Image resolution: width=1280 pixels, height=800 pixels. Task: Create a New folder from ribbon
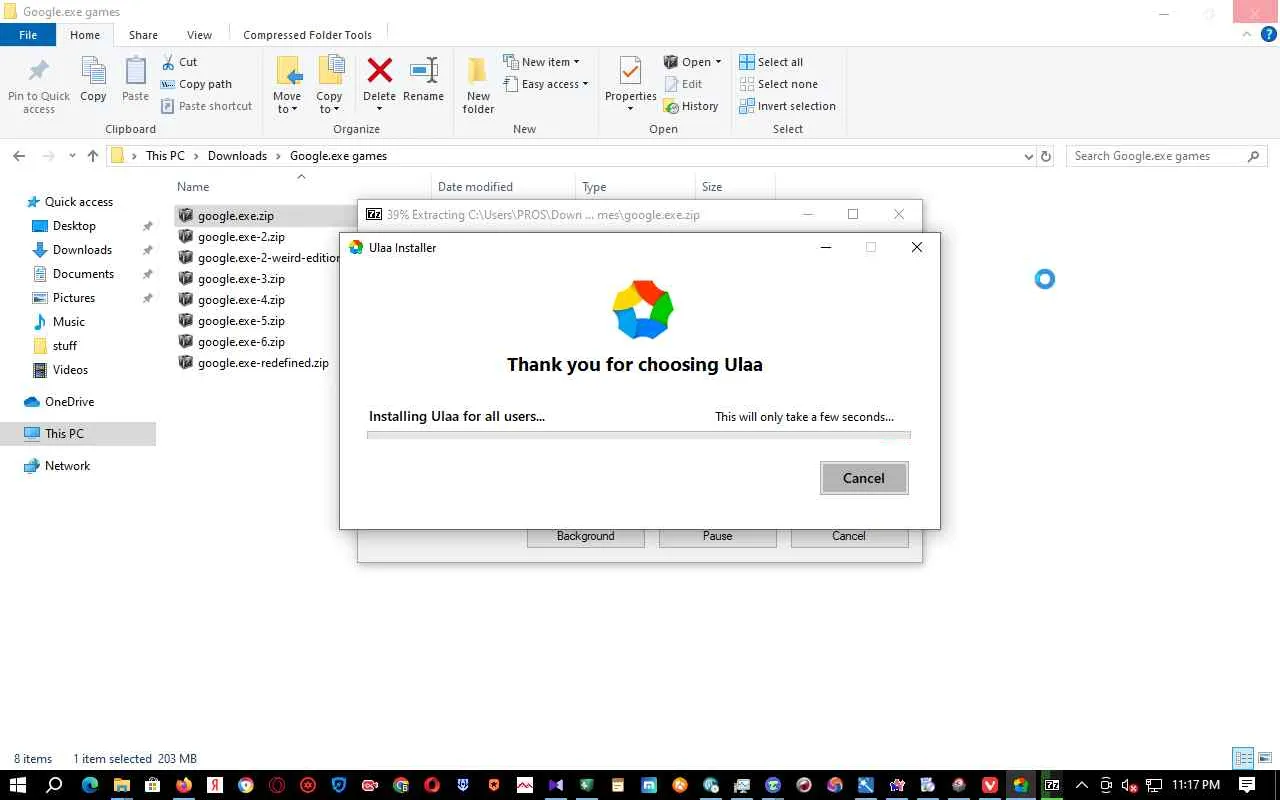(x=478, y=85)
